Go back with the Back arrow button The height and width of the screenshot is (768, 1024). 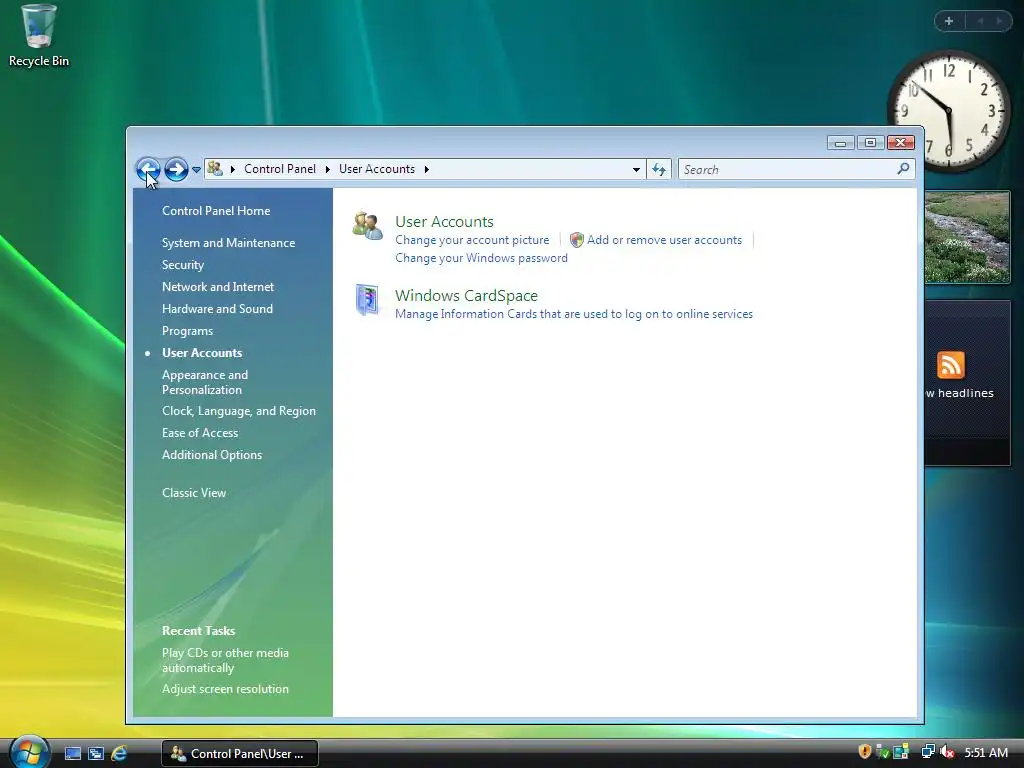click(x=148, y=170)
